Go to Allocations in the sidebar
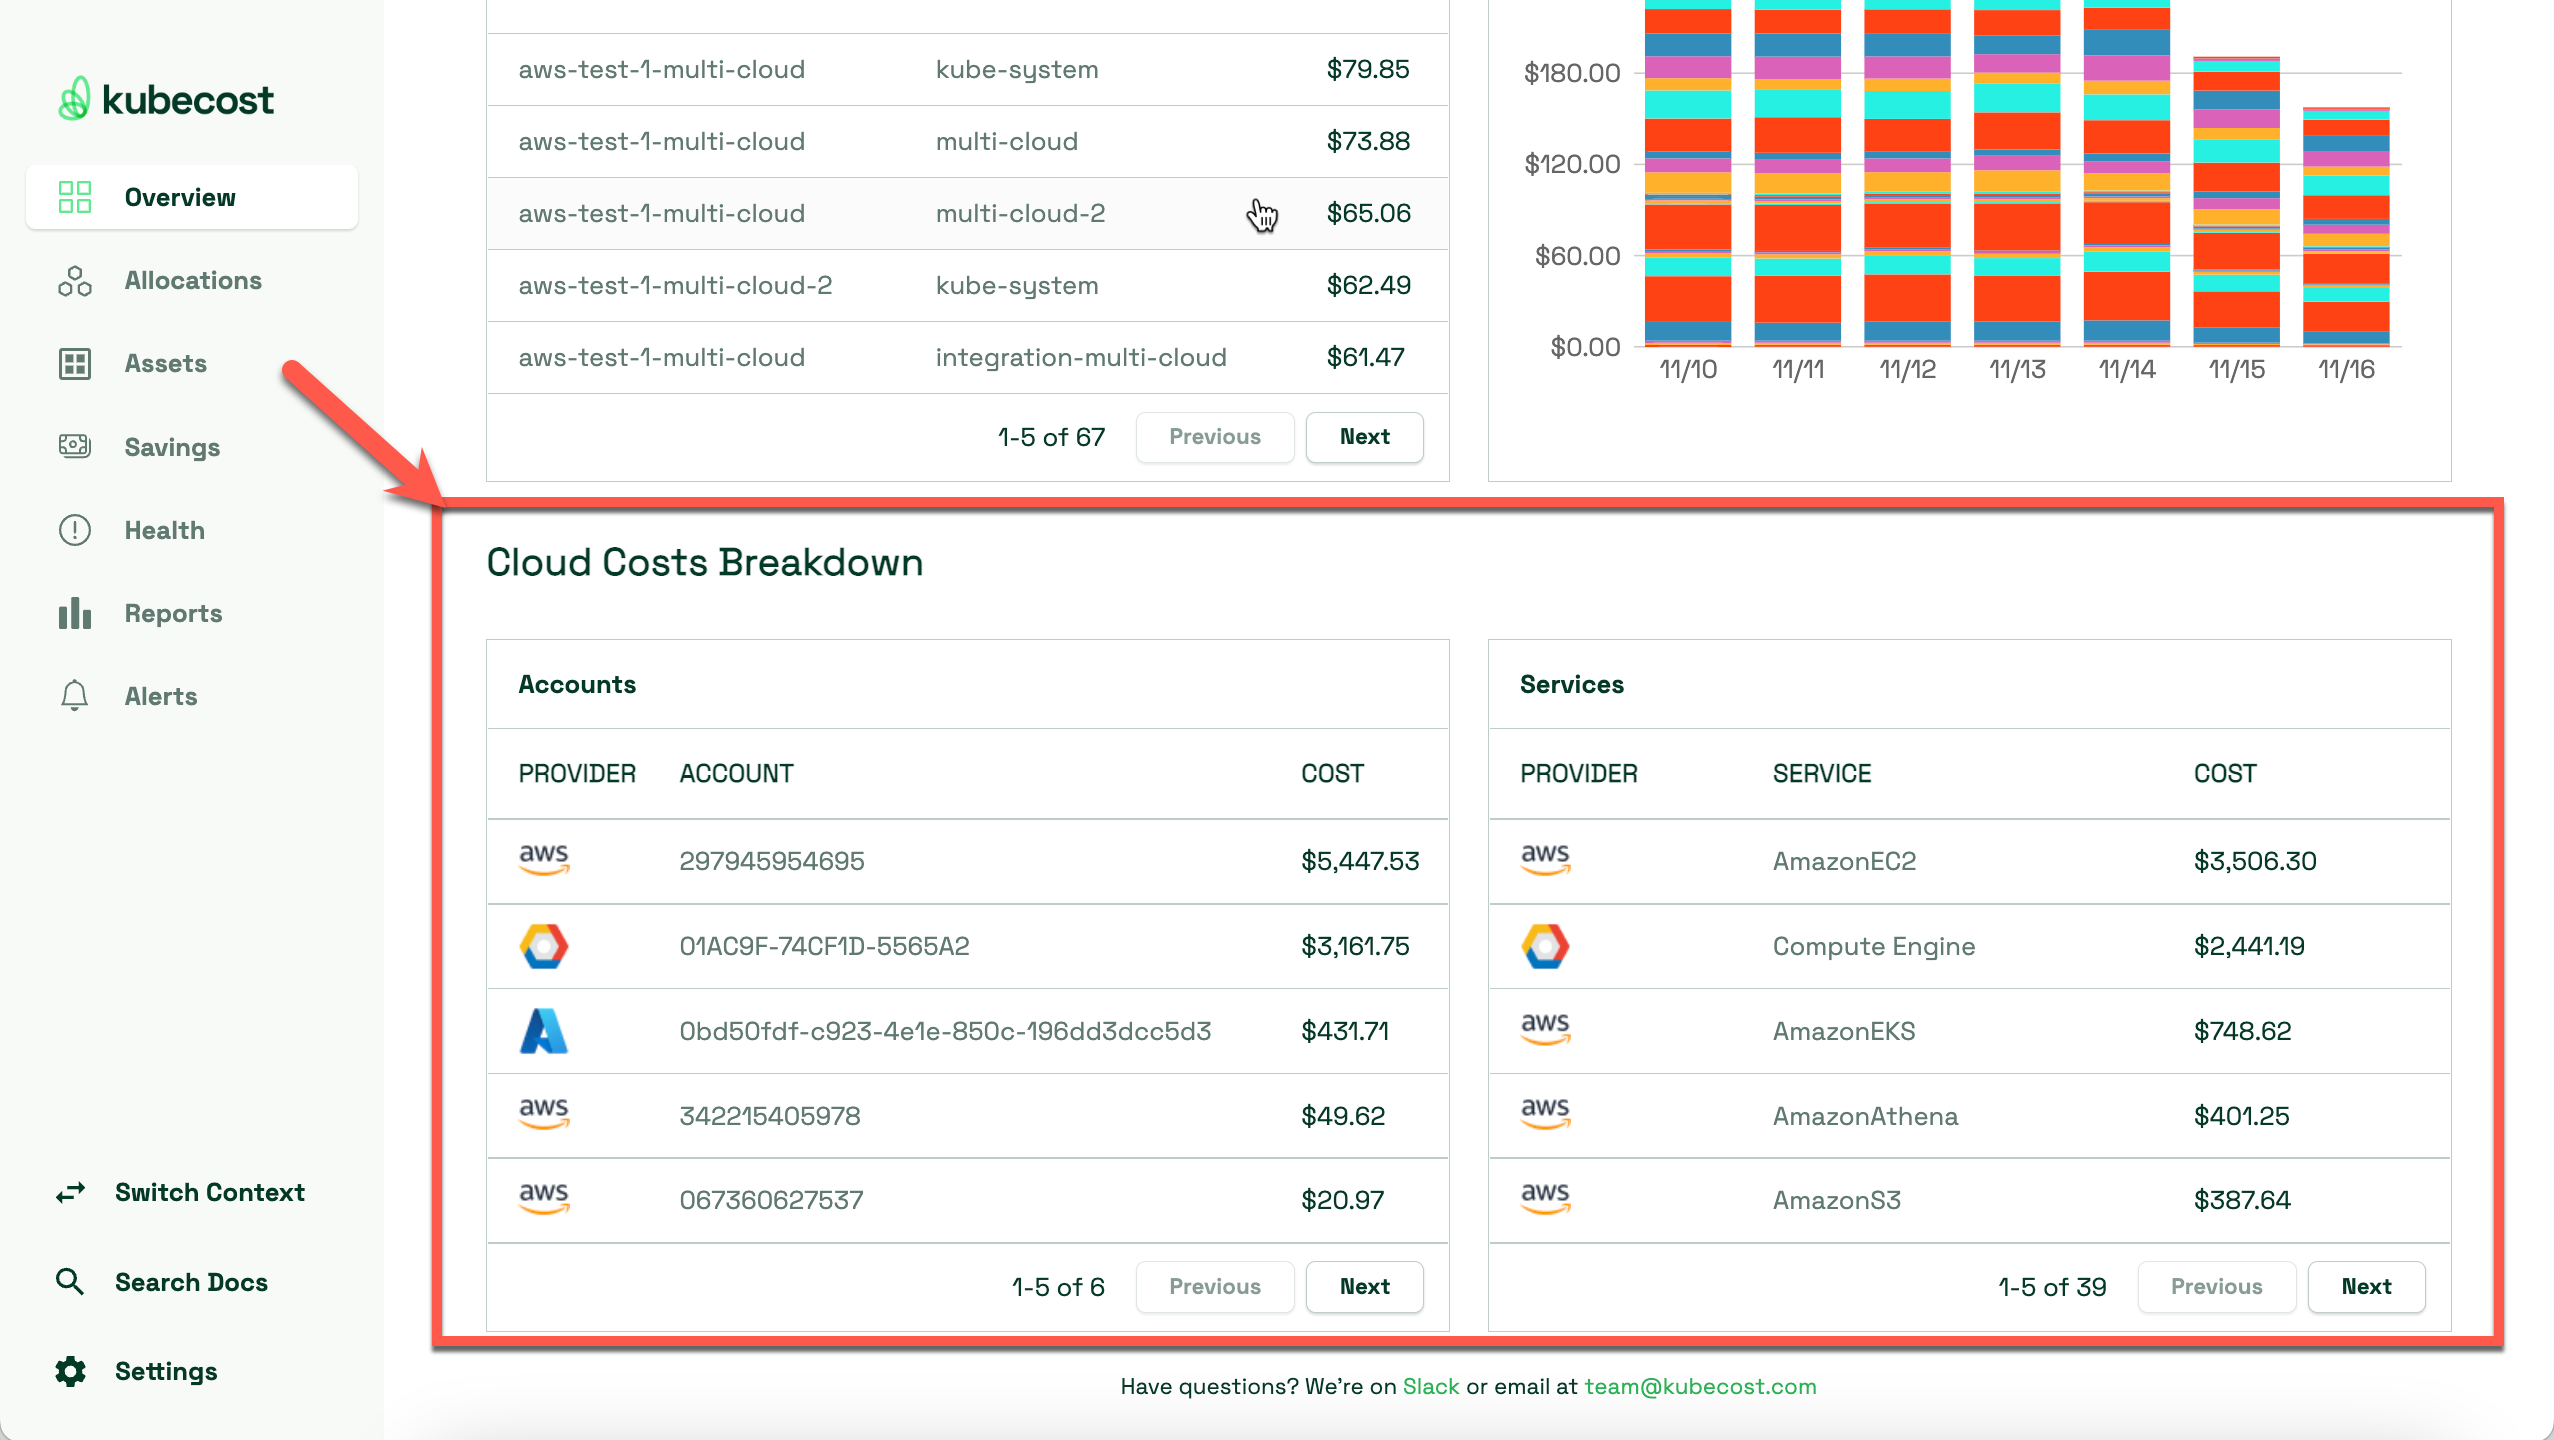The image size is (2554, 1440). coord(192,281)
